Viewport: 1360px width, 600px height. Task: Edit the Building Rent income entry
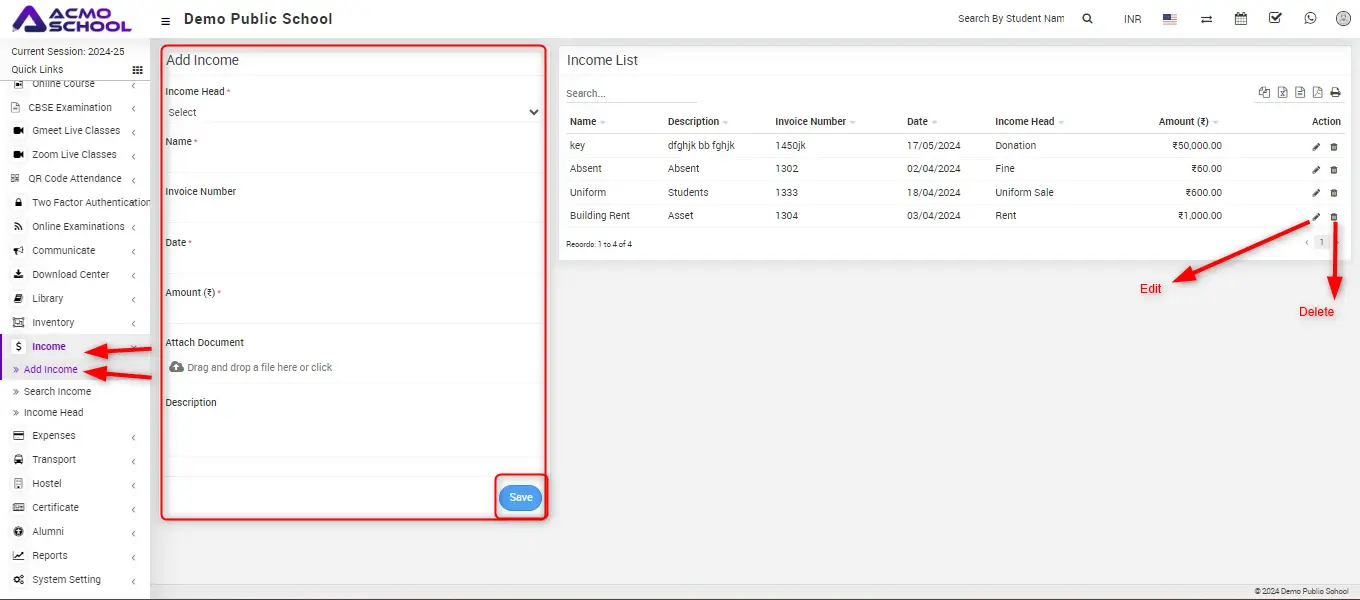[x=1316, y=216]
